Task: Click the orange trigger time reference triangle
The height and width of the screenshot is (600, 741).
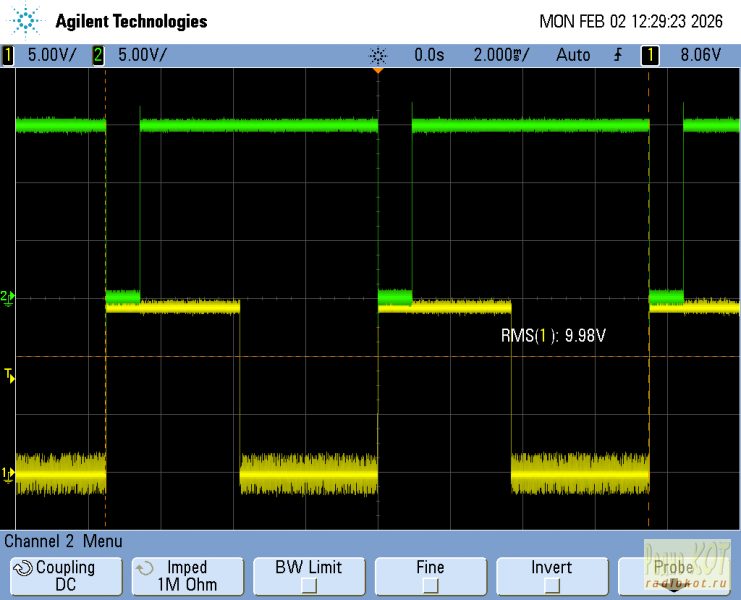Action: tap(378, 70)
